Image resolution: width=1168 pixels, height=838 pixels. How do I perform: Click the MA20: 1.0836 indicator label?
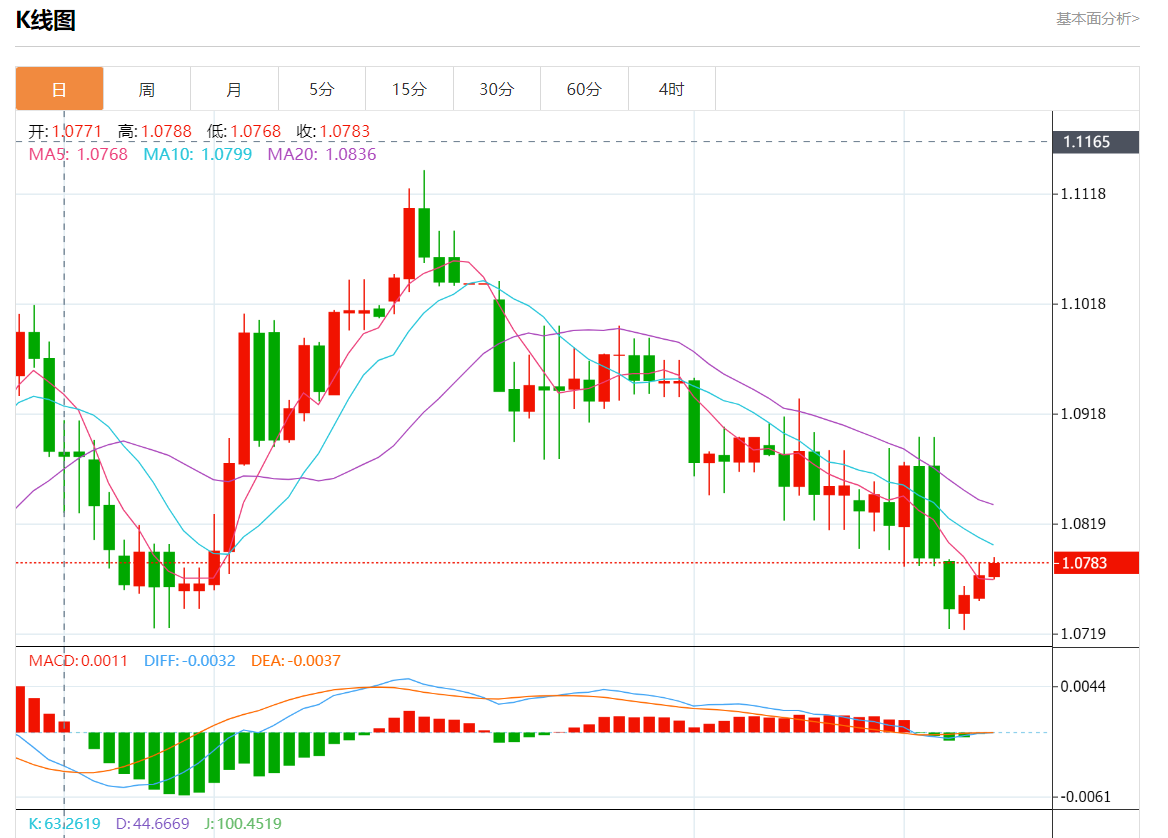point(322,154)
